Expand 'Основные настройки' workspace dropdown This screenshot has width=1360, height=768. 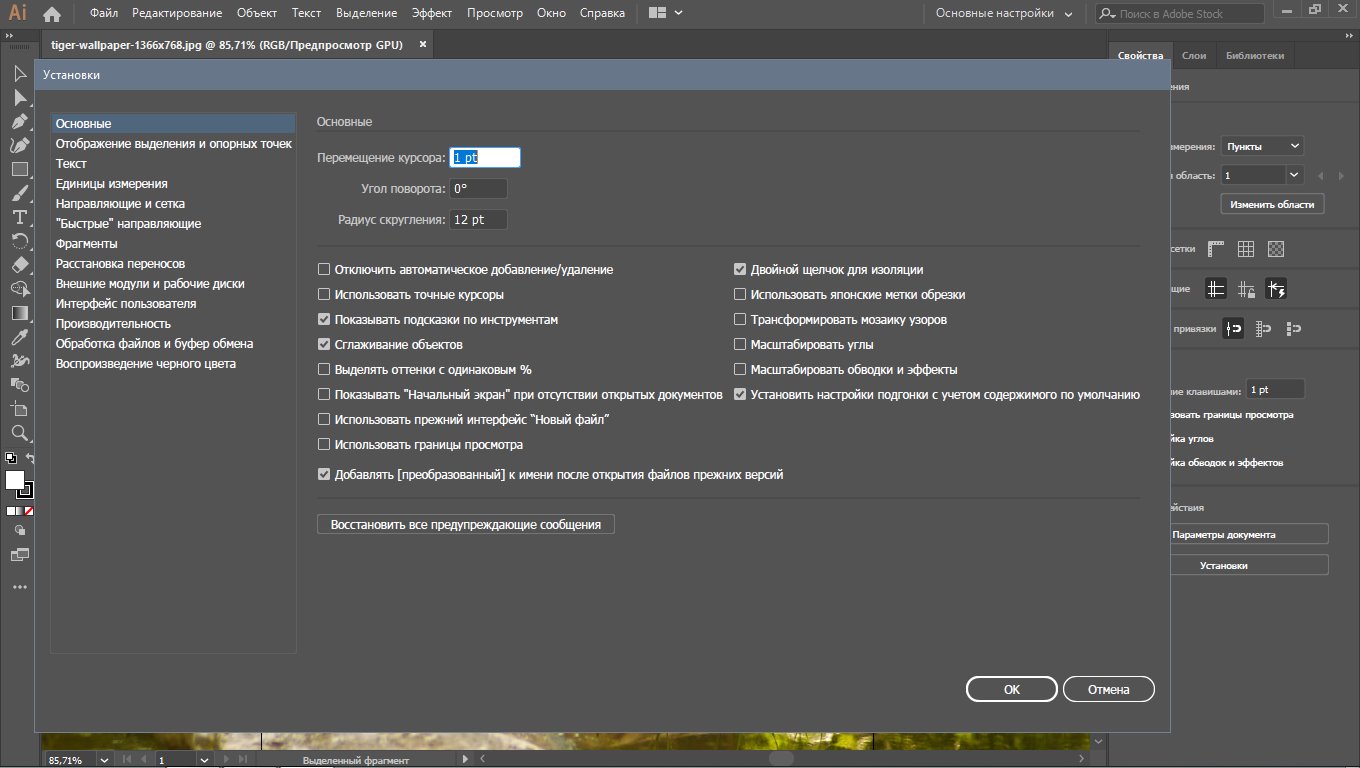(x=1003, y=14)
